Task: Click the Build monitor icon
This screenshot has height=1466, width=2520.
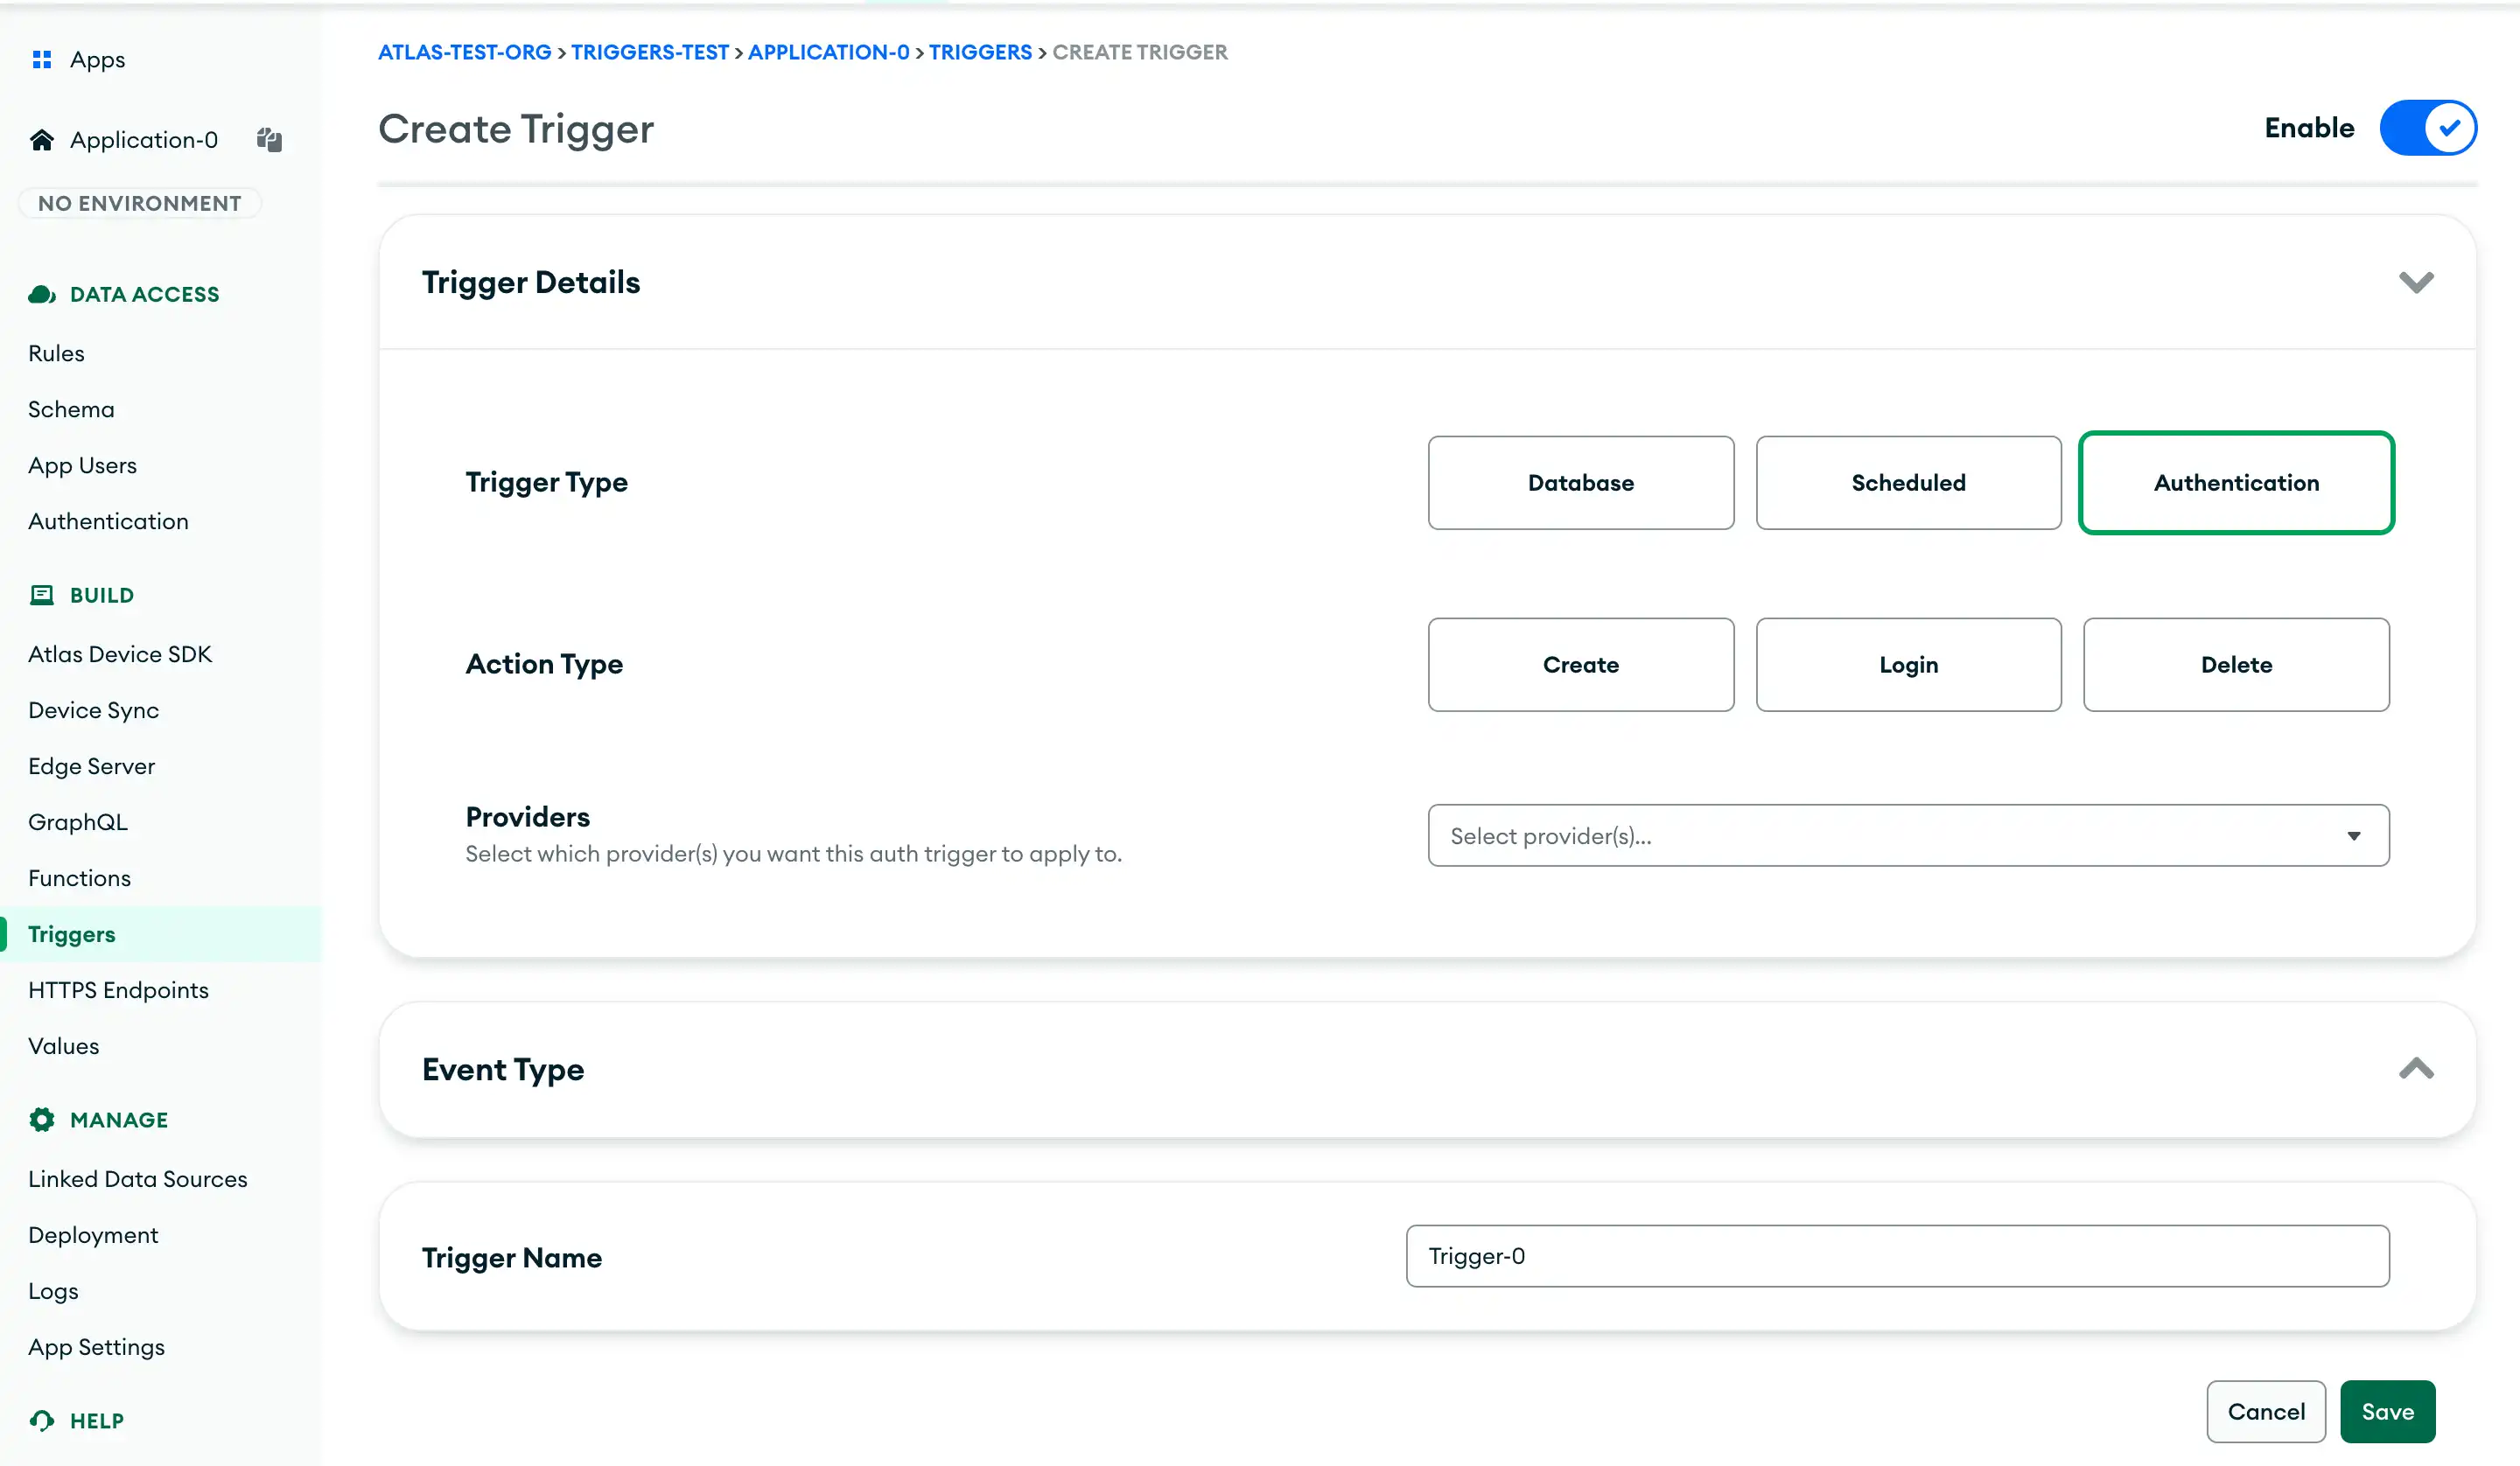Action: pyautogui.click(x=40, y=595)
